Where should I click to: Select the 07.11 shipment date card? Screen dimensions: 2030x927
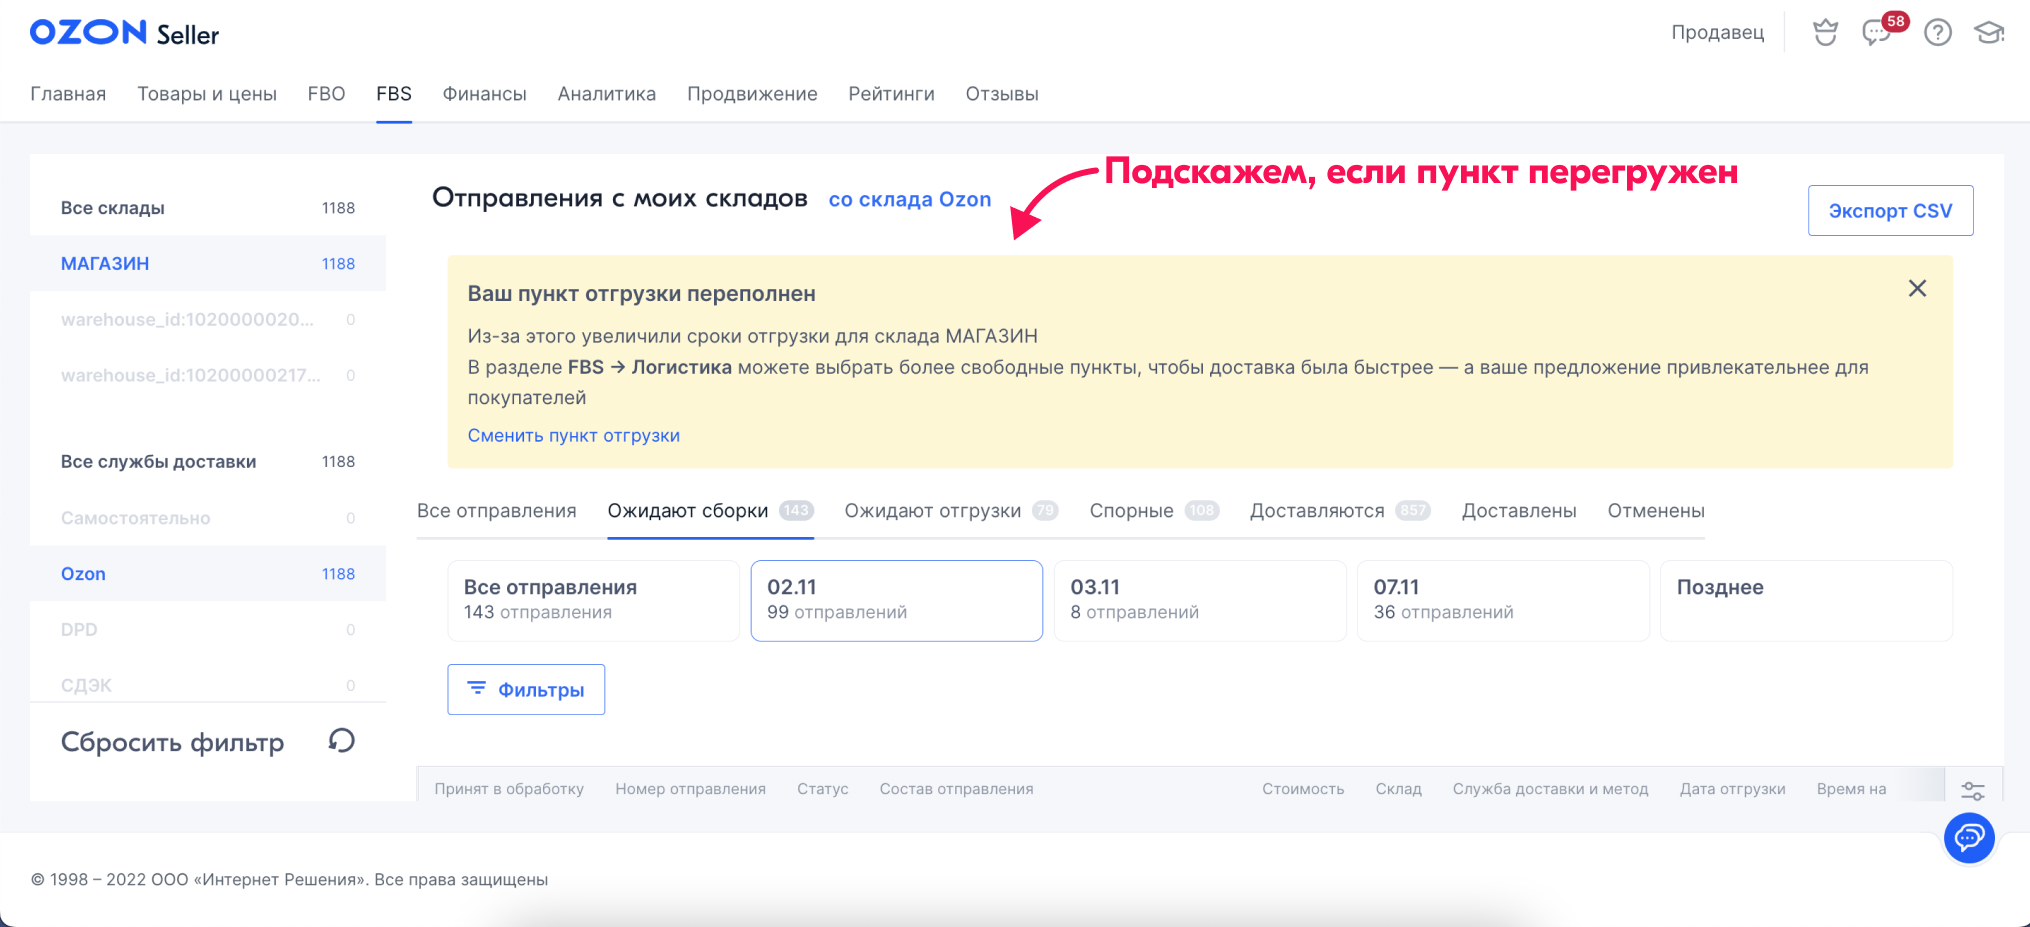point(1502,600)
